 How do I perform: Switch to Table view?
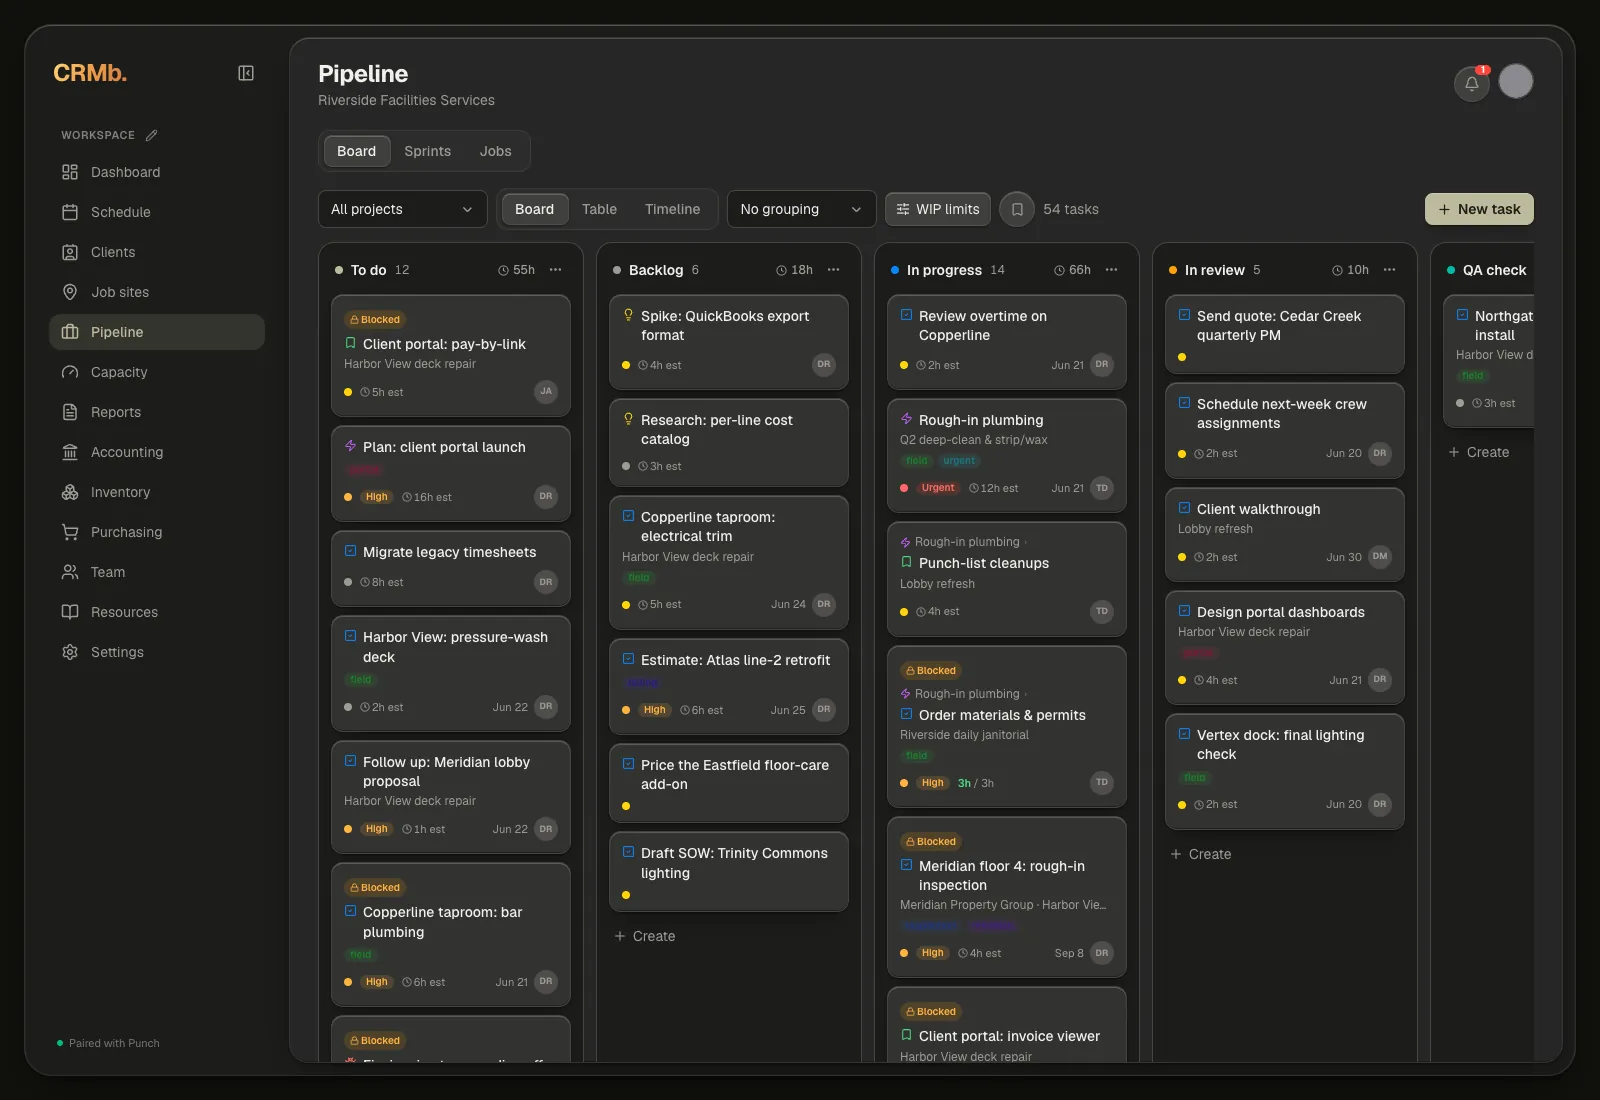click(x=599, y=209)
